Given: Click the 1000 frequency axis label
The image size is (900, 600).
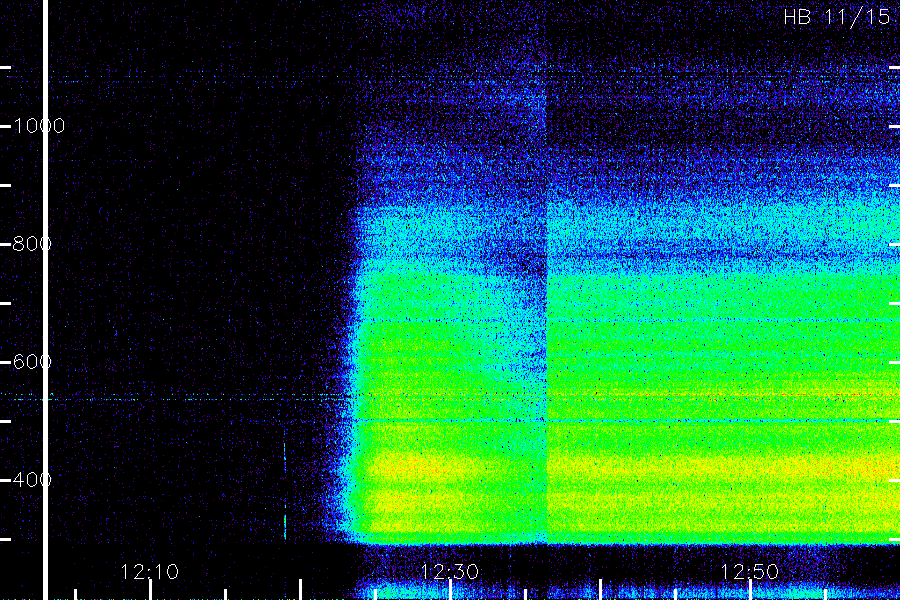Looking at the screenshot, I should tap(39, 126).
